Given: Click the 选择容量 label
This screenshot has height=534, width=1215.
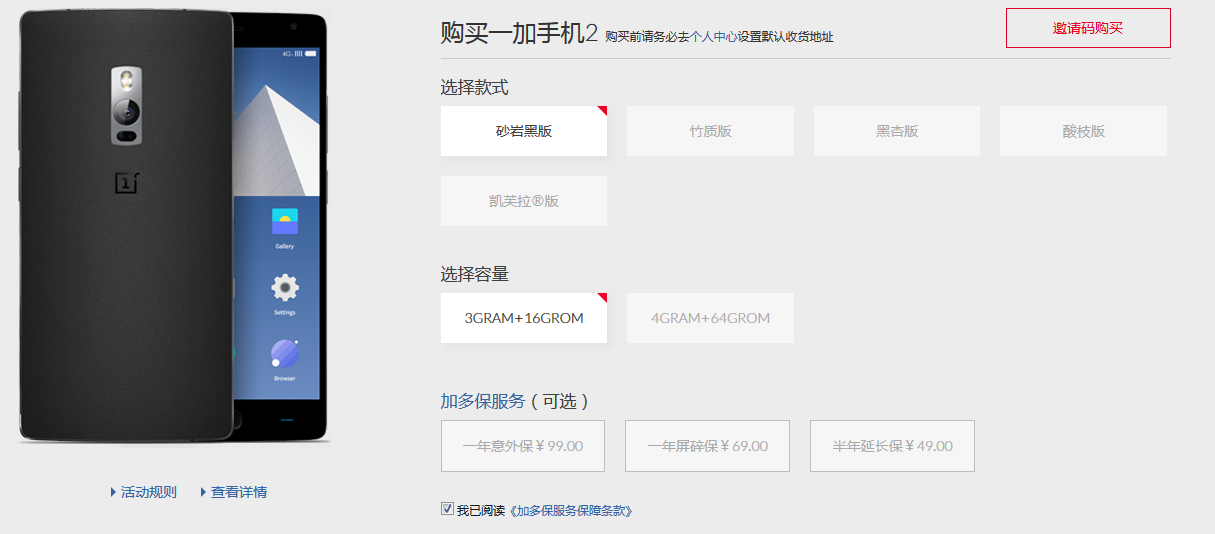Looking at the screenshot, I should 475,274.
